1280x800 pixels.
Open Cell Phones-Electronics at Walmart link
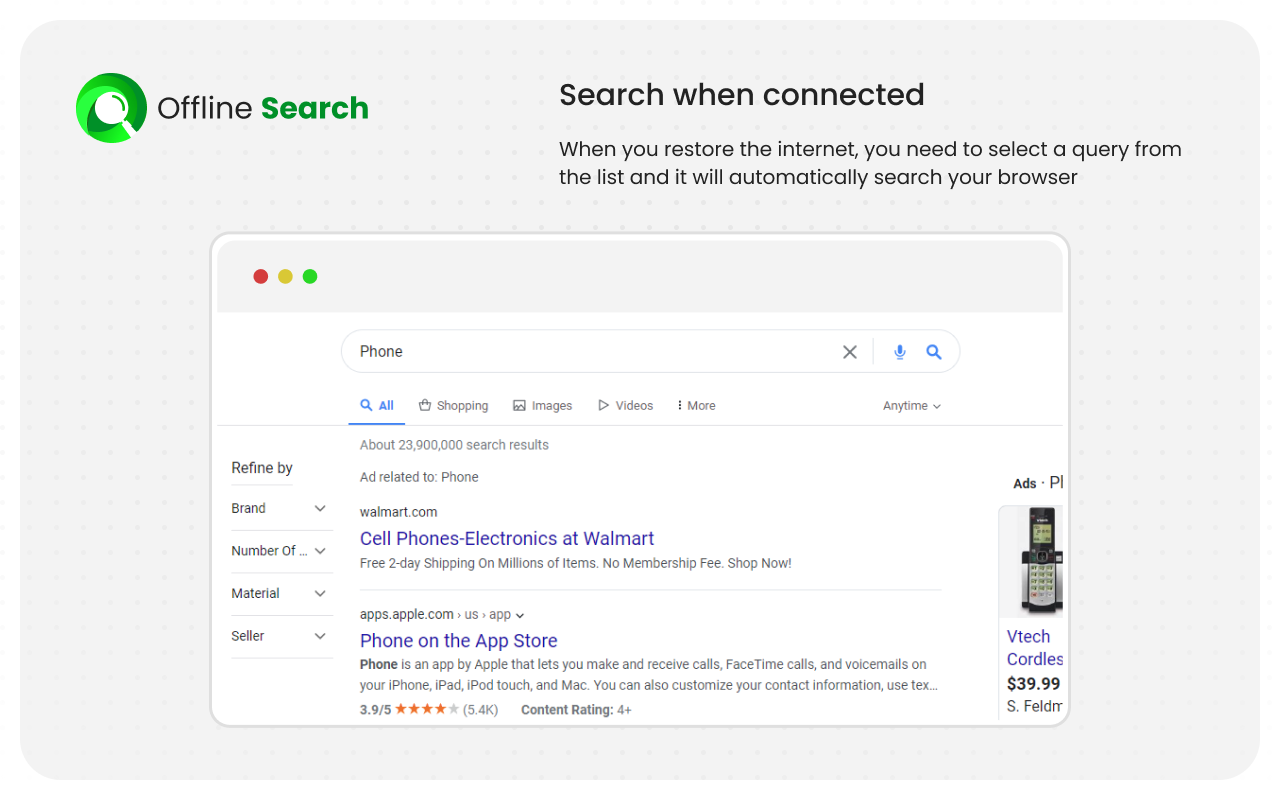[507, 539]
